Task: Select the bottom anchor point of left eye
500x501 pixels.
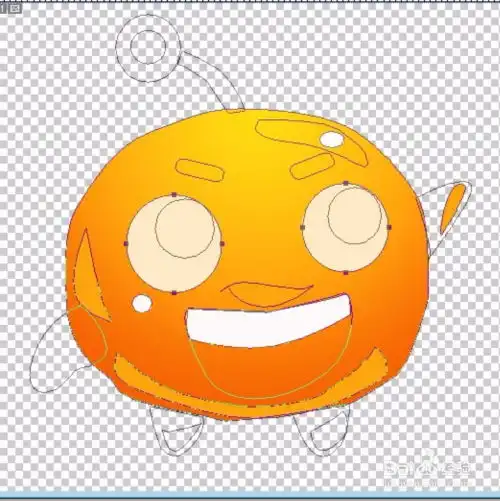Action: 174,293
